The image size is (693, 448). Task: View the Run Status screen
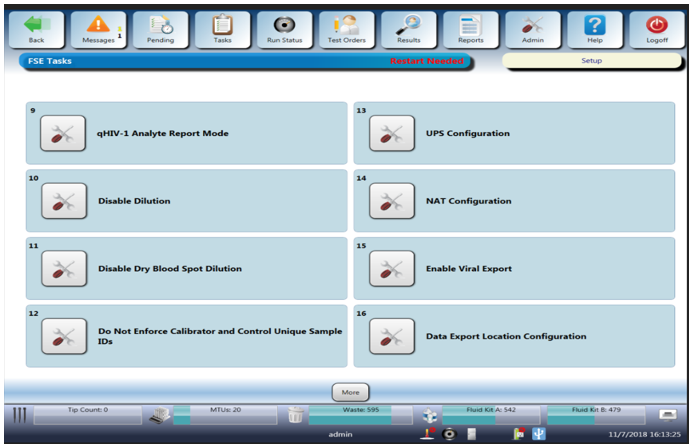click(x=285, y=29)
